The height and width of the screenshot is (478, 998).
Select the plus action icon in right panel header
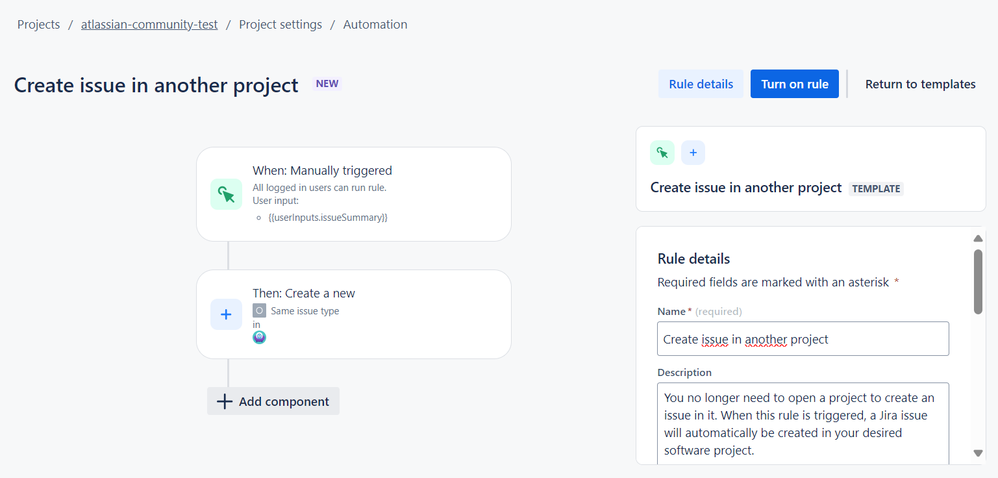pos(693,153)
